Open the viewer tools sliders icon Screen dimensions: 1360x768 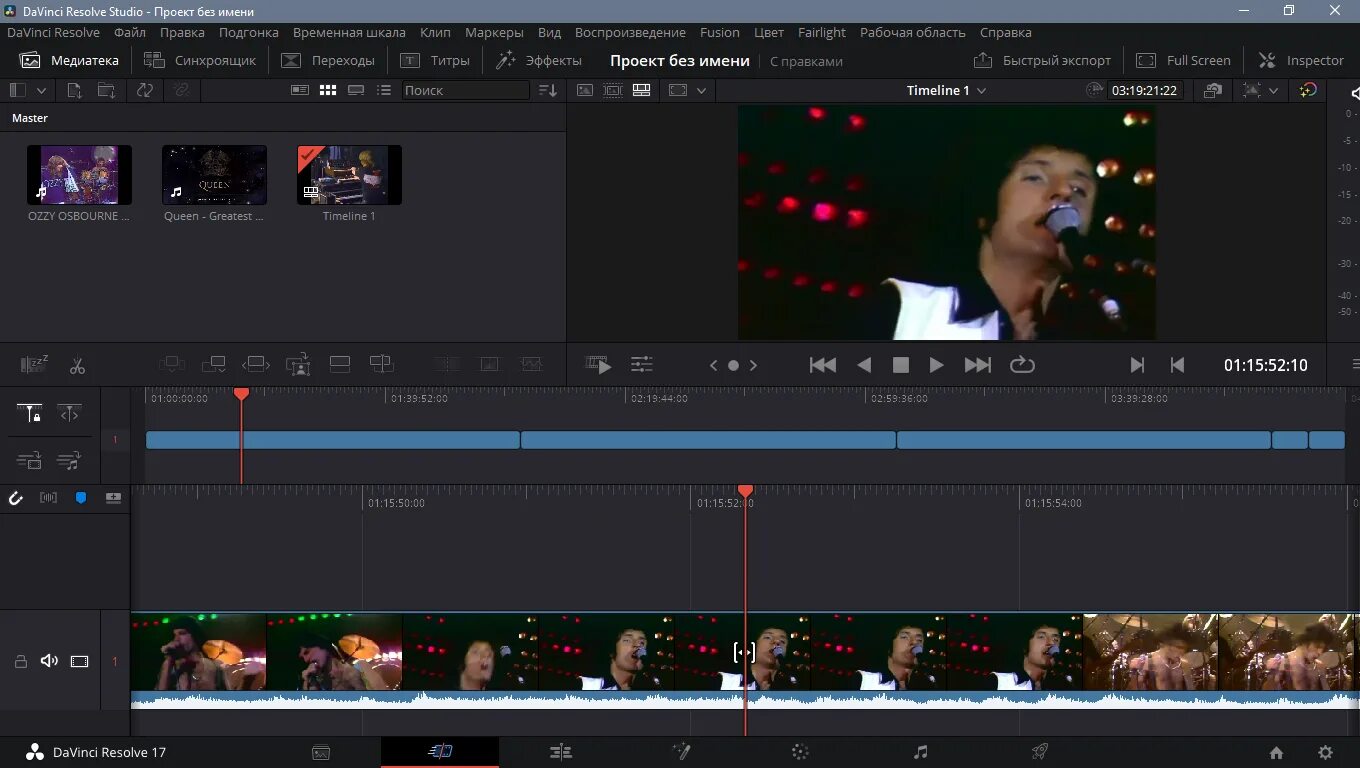point(642,365)
